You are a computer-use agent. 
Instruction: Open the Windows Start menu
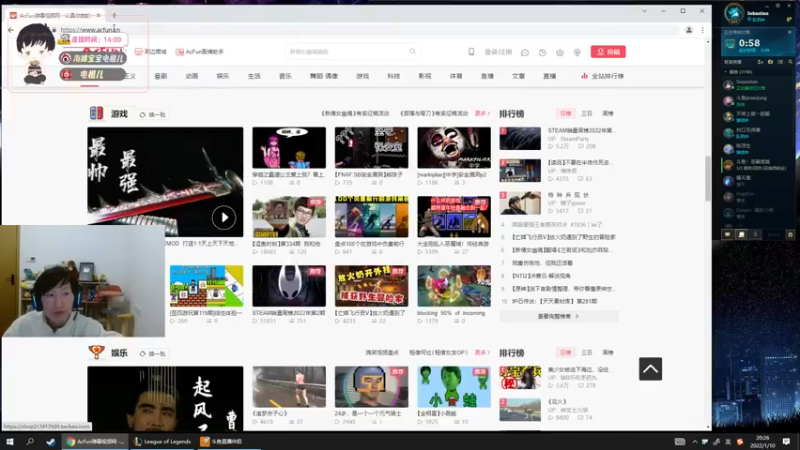10,441
